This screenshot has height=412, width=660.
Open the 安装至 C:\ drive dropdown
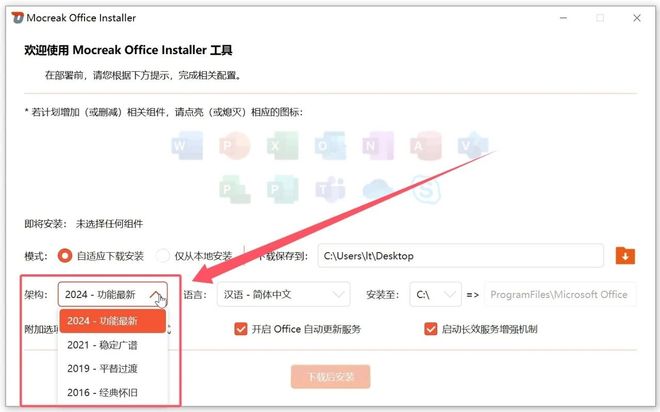click(x=436, y=294)
